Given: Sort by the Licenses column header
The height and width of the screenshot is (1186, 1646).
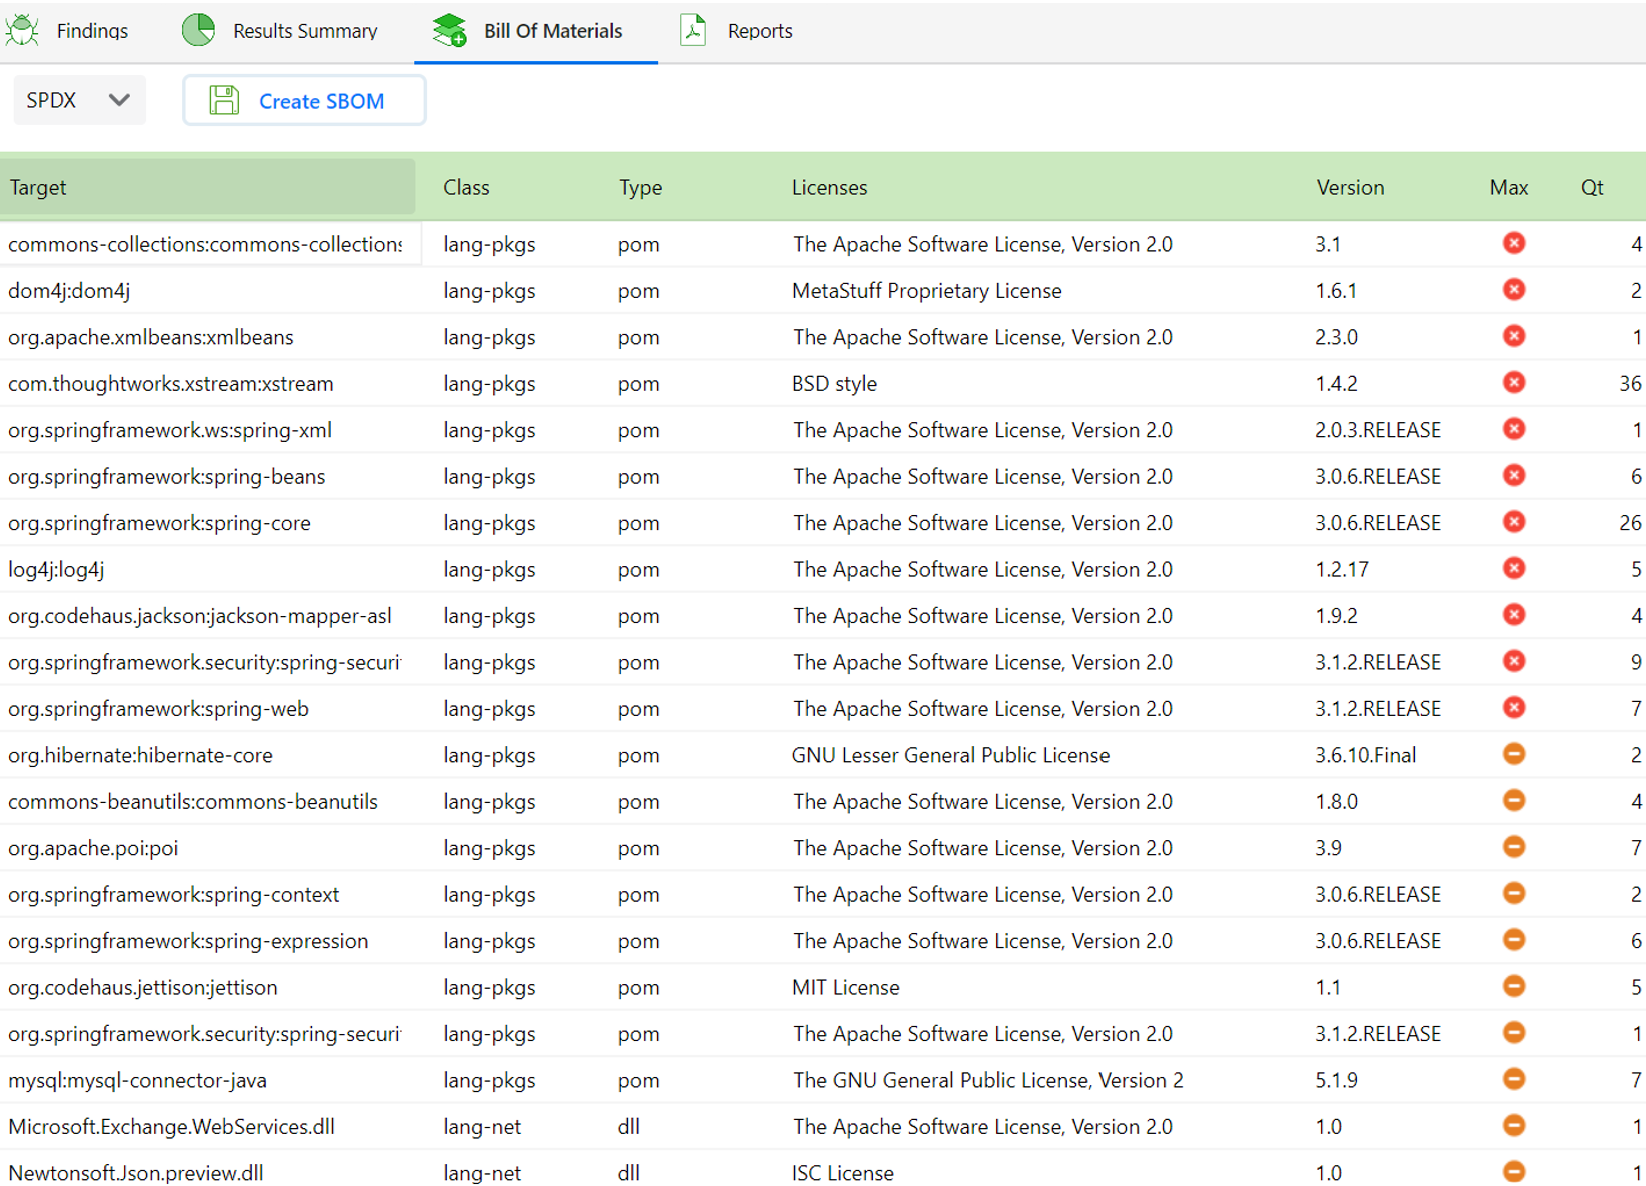Looking at the screenshot, I should (x=829, y=188).
